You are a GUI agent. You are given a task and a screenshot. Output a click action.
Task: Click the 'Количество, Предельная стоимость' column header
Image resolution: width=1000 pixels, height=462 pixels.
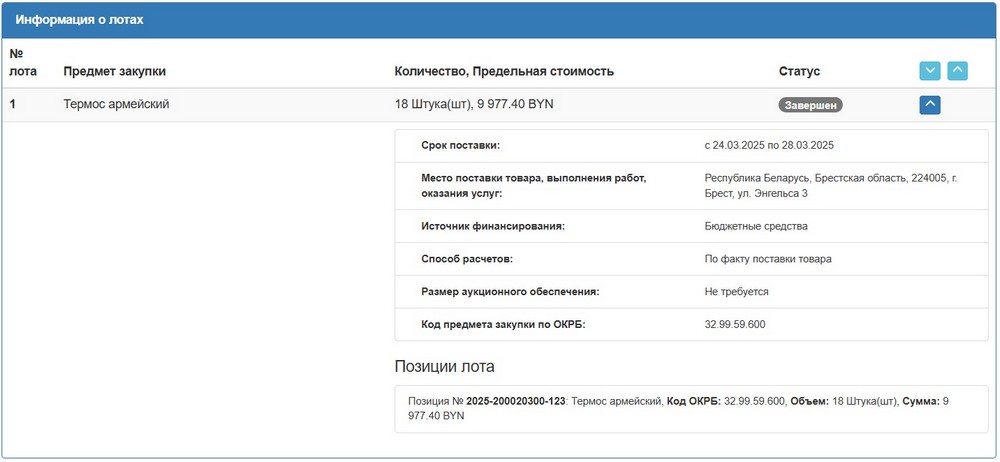tap(504, 71)
